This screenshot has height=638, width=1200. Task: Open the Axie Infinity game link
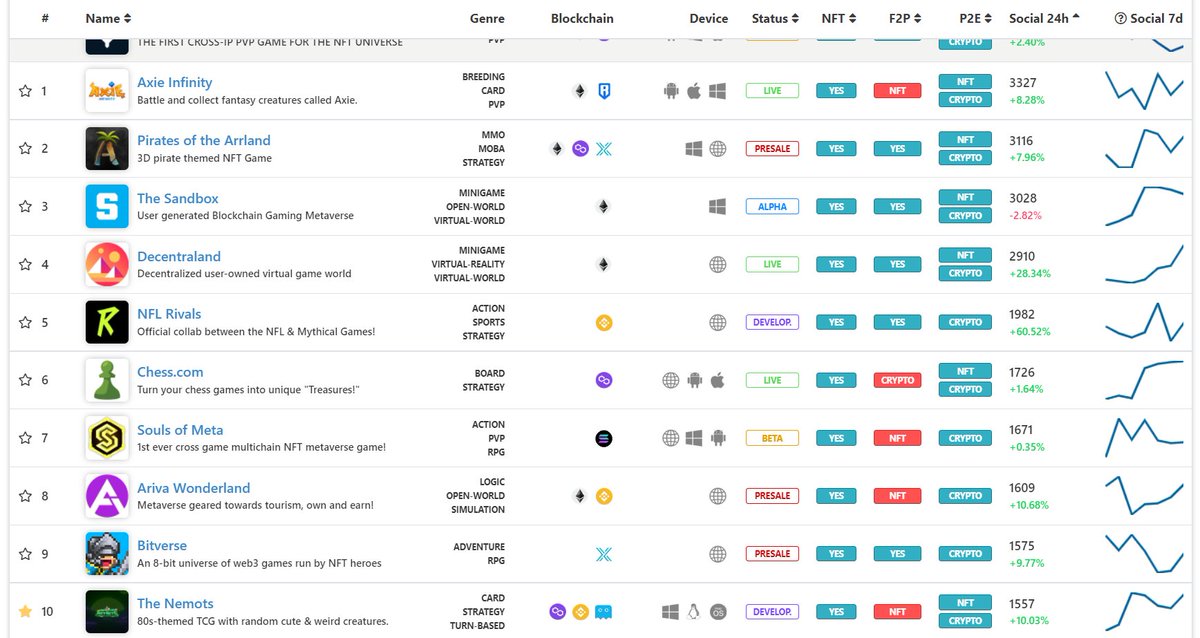pyautogui.click(x=174, y=82)
